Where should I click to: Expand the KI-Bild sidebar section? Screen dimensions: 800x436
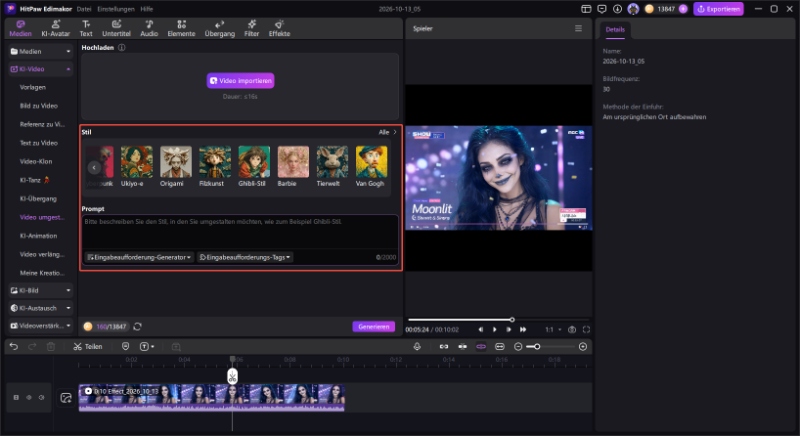click(x=41, y=291)
